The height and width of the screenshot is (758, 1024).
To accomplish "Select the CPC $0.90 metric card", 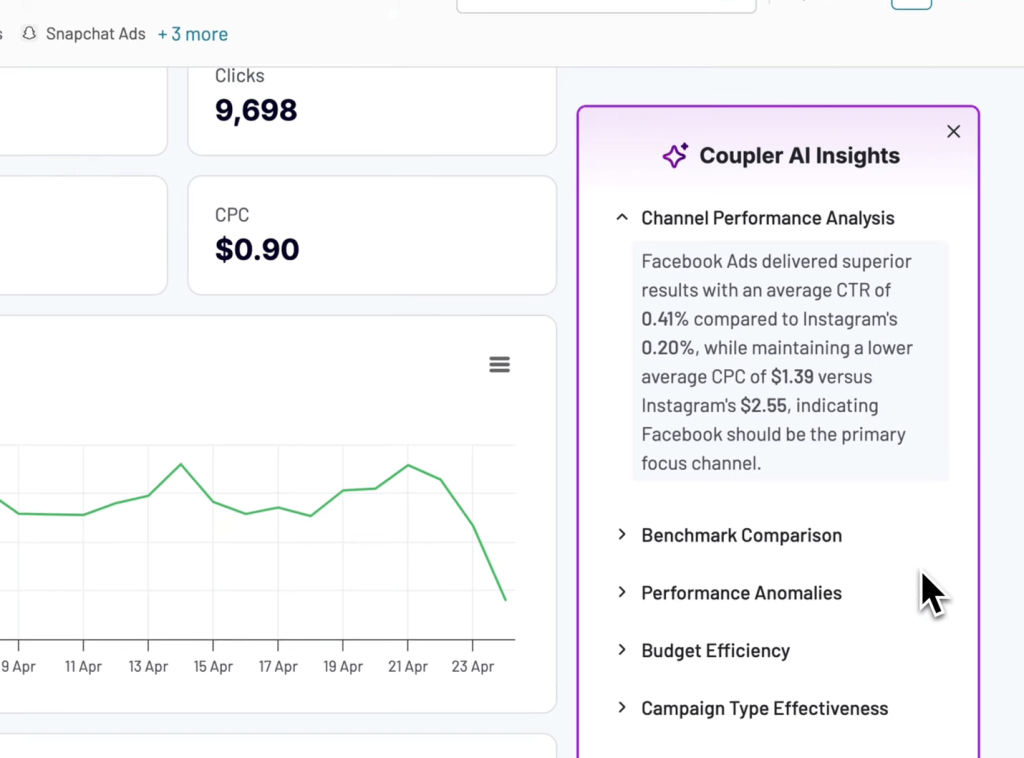I will [371, 235].
